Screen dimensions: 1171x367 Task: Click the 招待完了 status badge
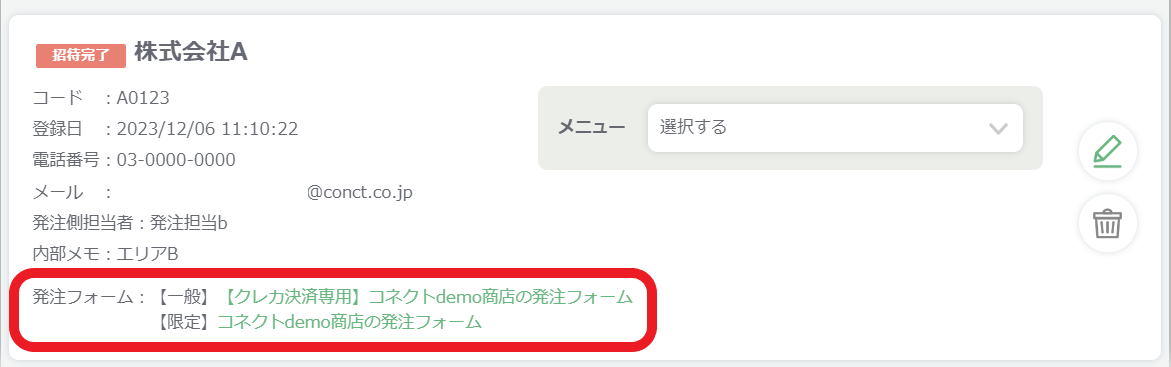(81, 55)
